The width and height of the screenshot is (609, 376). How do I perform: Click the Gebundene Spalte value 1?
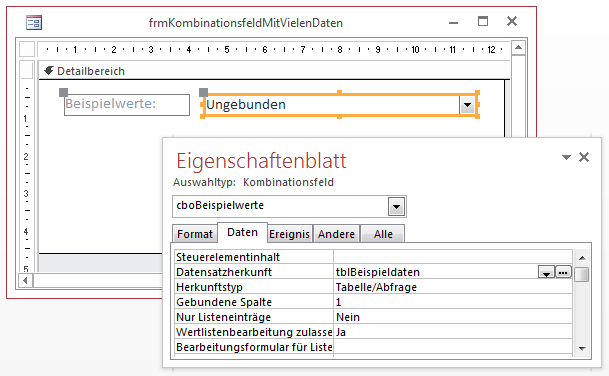click(x=453, y=302)
